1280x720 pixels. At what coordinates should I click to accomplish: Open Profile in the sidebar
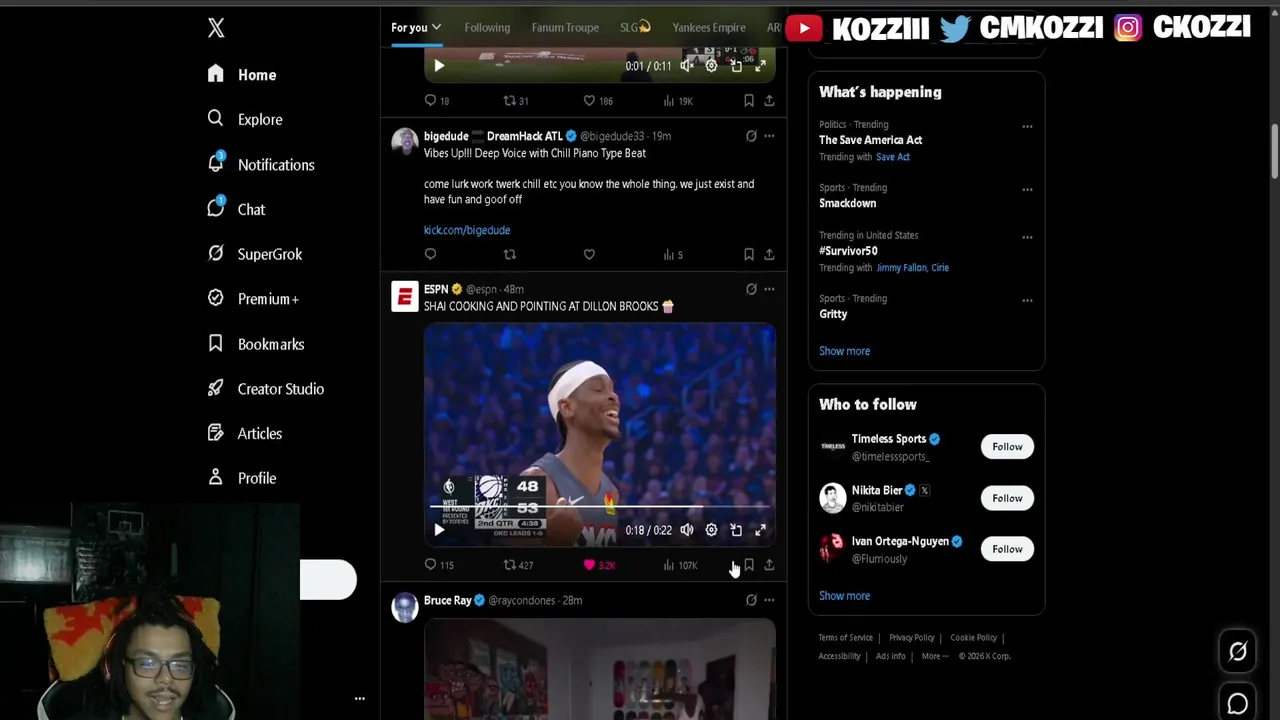[242, 478]
